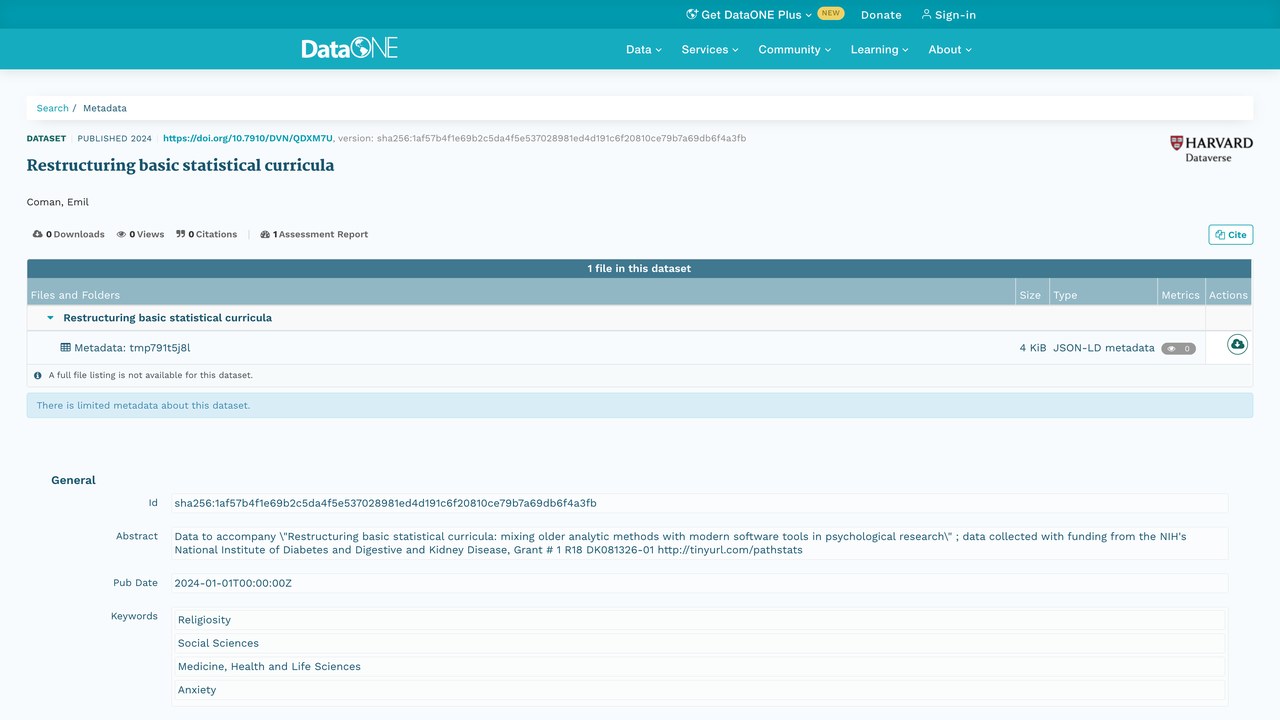Screen dimensions: 1280x720
Task: Expand the Learning menu
Action: [880, 49]
